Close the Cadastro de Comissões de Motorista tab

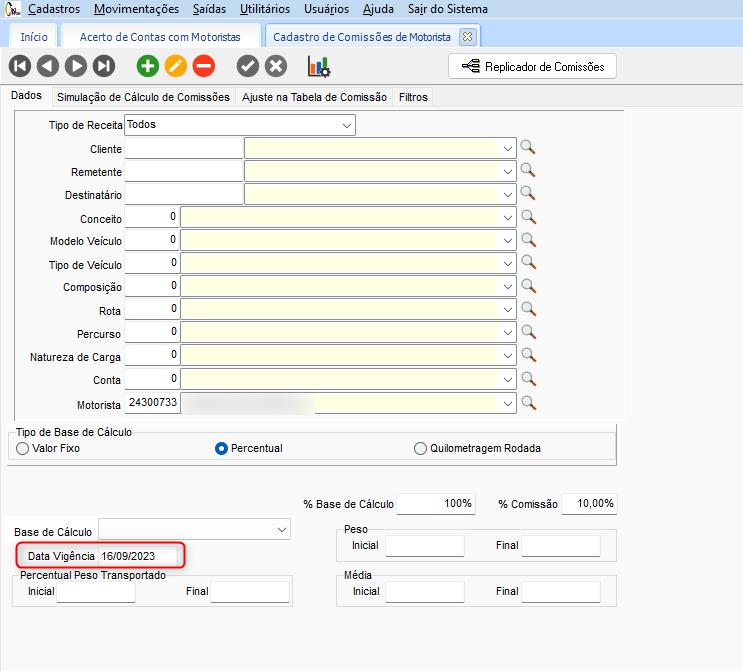click(x=467, y=36)
